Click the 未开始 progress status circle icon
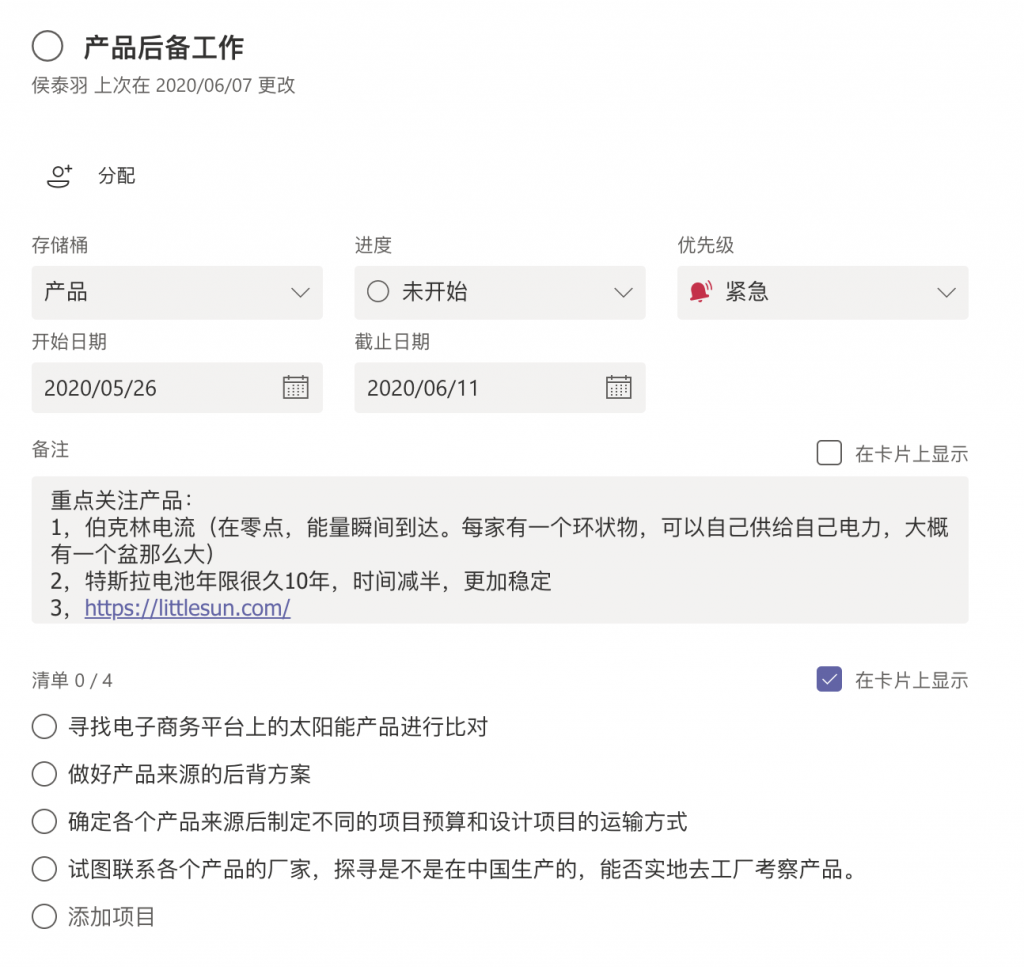 (x=378, y=291)
